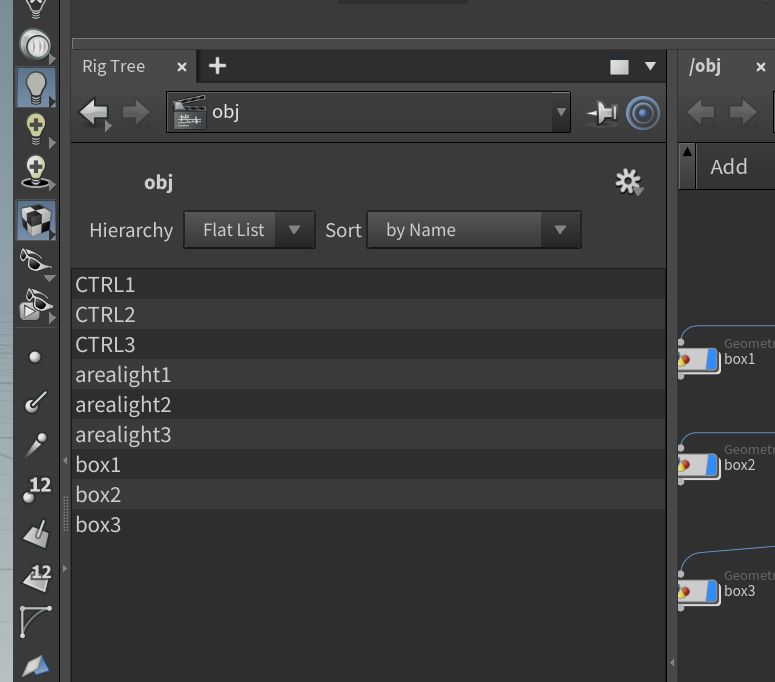Select CTRL3 in the rig list

pyautogui.click(x=368, y=344)
